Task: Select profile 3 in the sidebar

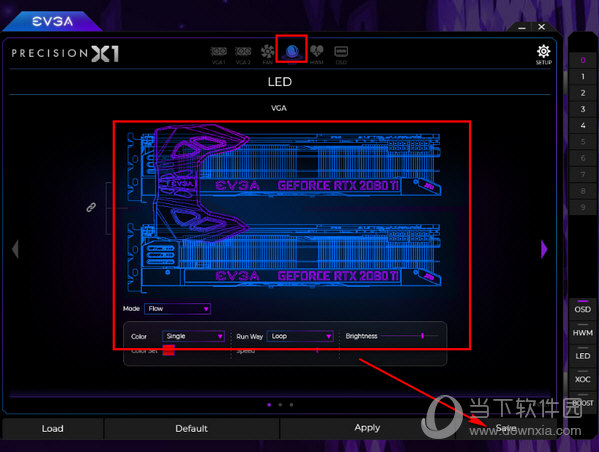Action: (583, 109)
